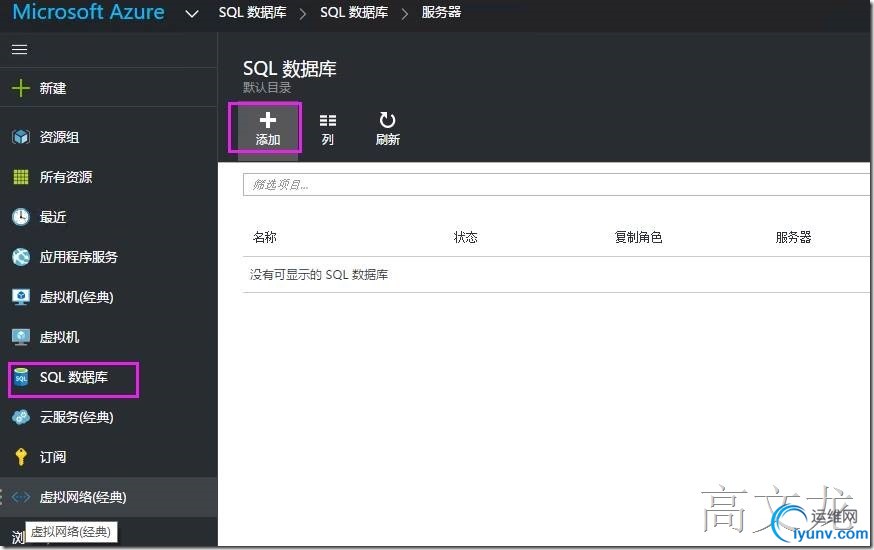
Task: Open the hamburger menu in sidebar
Action: pyautogui.click(x=20, y=50)
